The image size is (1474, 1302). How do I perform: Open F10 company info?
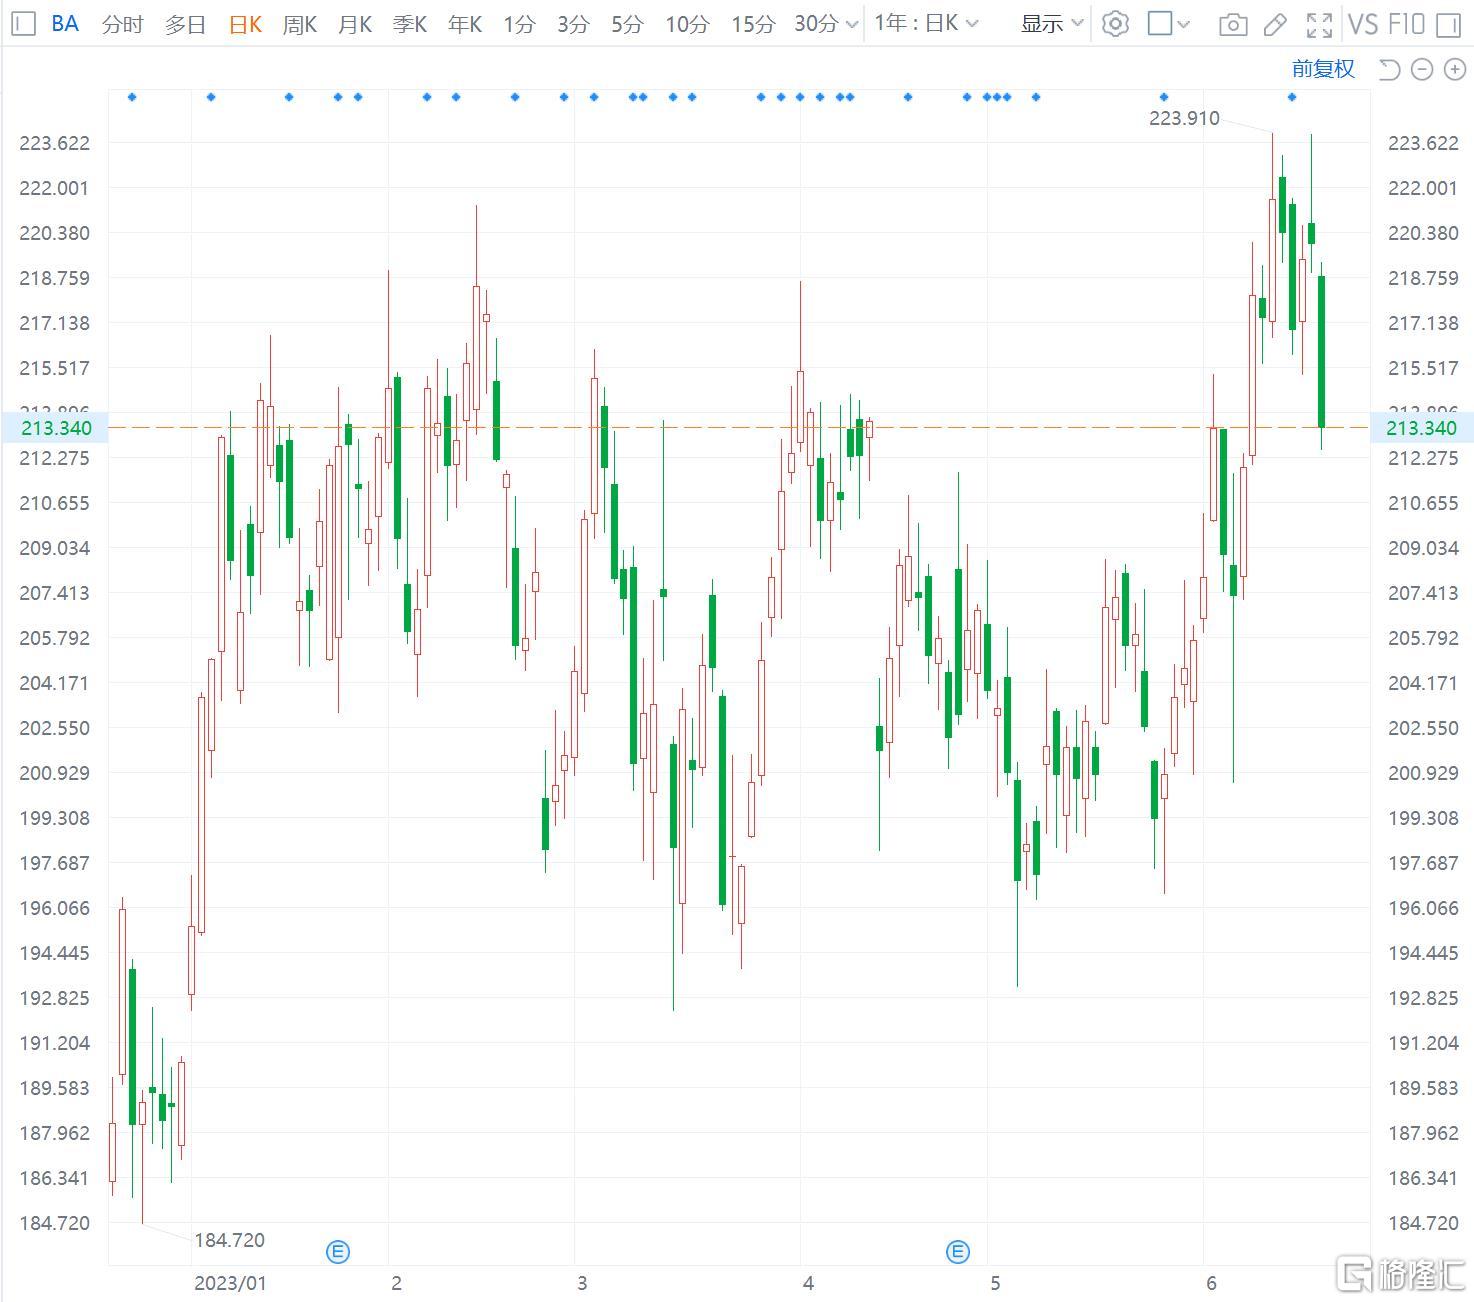pos(1405,24)
